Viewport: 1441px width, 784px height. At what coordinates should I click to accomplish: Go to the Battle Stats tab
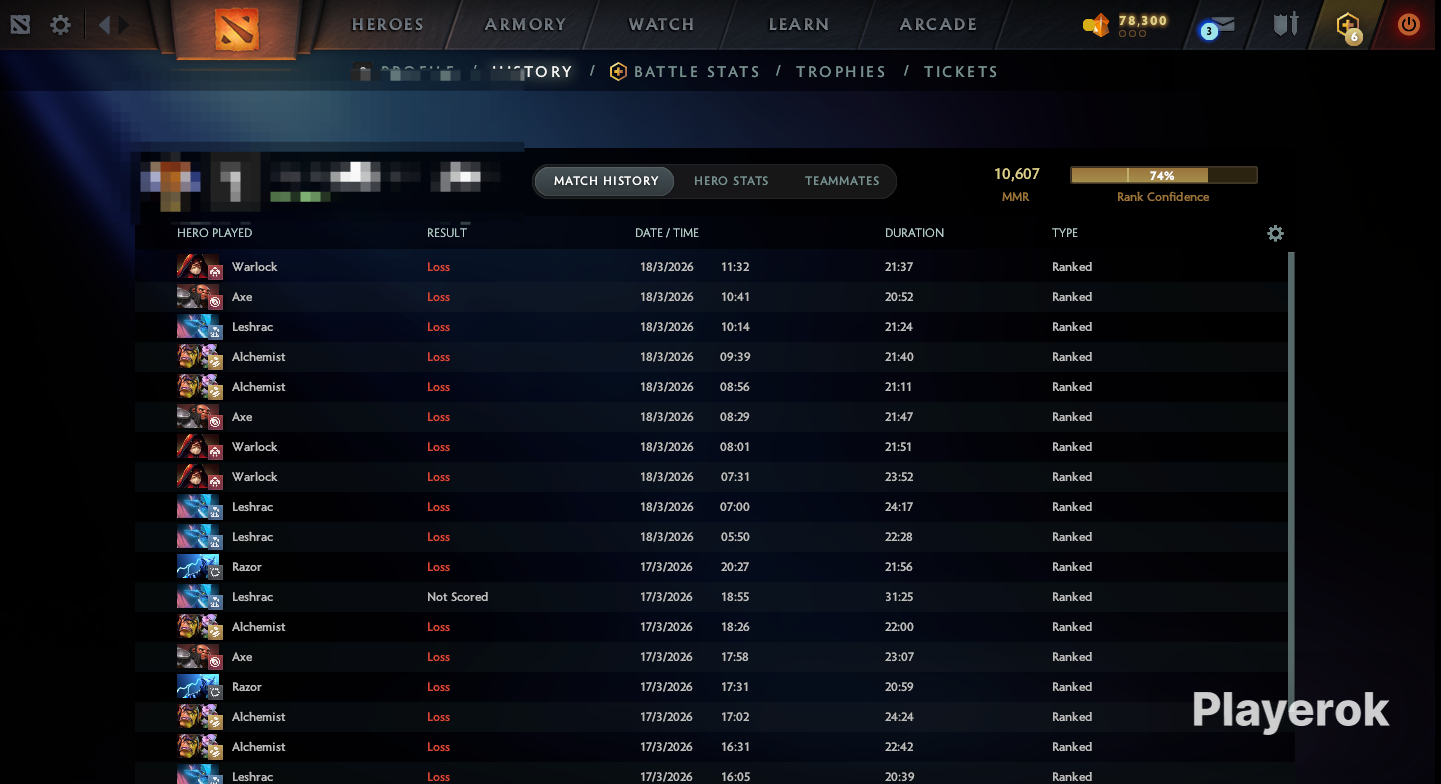coord(696,72)
